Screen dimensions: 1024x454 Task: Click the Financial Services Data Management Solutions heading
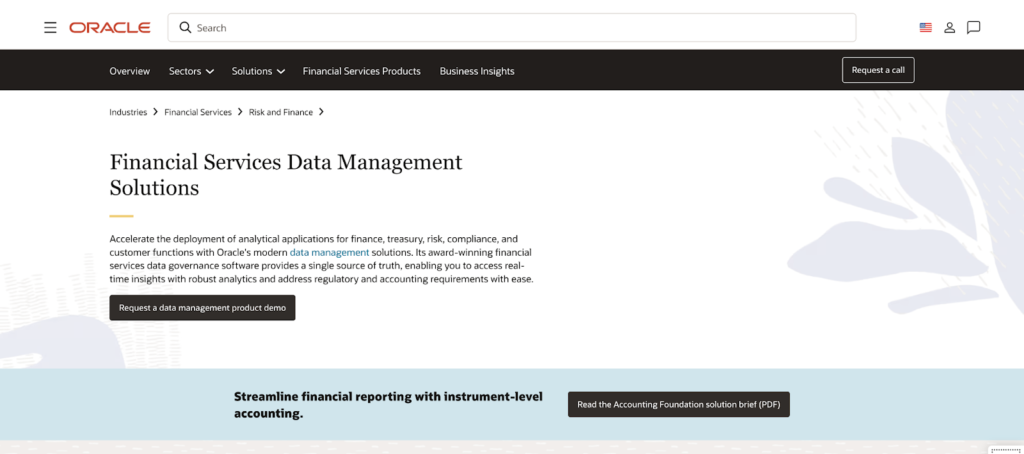click(286, 174)
